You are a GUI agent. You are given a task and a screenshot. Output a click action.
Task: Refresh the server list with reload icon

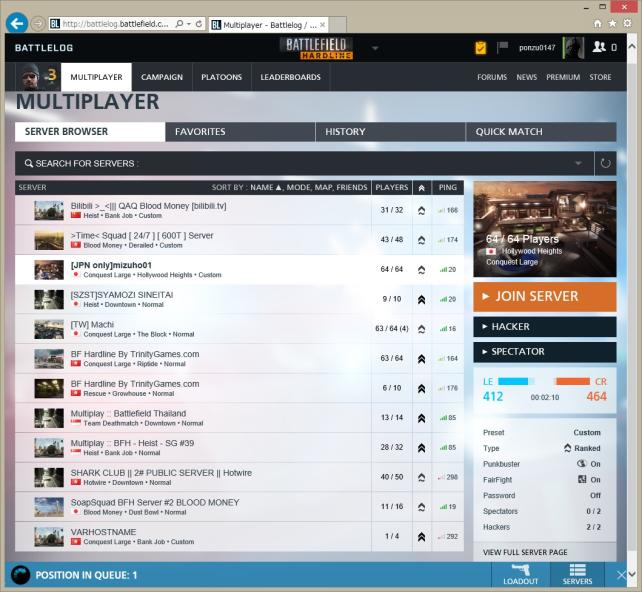(x=606, y=163)
